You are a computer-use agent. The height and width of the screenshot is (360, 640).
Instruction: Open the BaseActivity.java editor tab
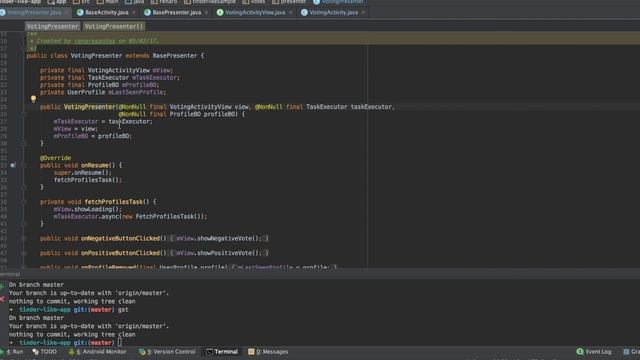pos(107,12)
